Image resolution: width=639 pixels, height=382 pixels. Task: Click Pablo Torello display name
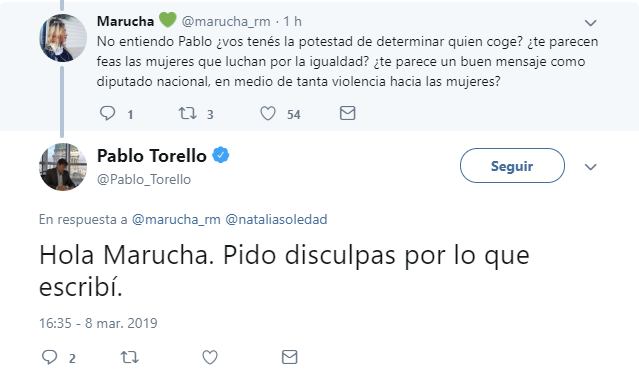[152, 156]
